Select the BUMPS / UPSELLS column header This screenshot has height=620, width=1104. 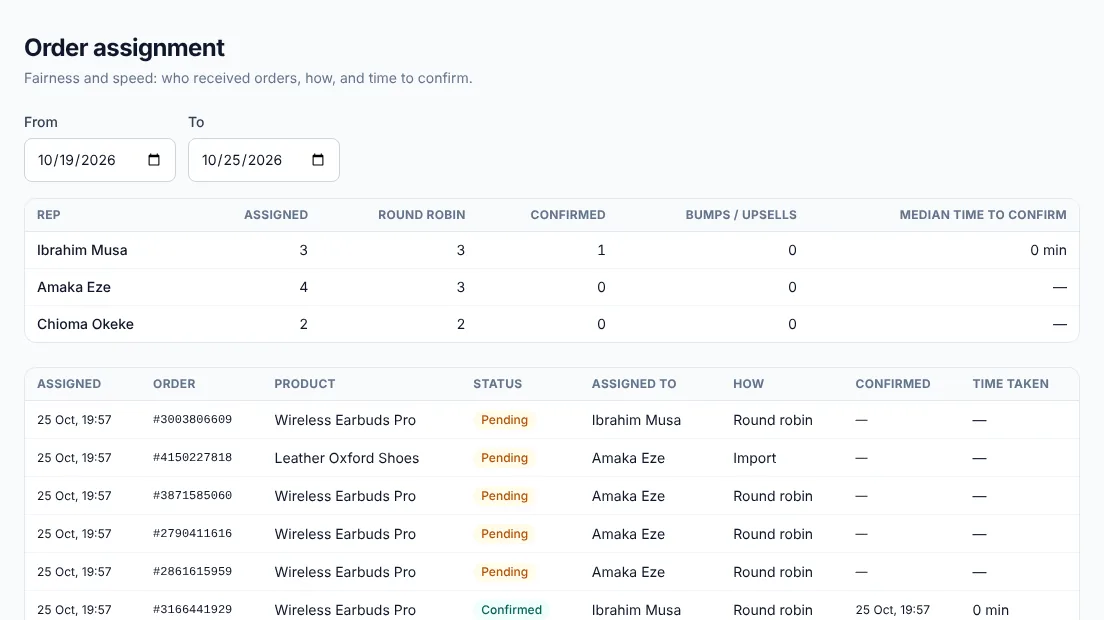[741, 215]
